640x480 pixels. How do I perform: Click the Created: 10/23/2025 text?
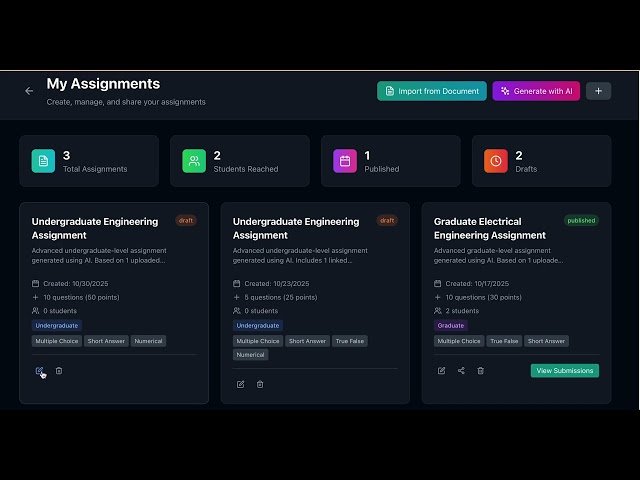277,283
